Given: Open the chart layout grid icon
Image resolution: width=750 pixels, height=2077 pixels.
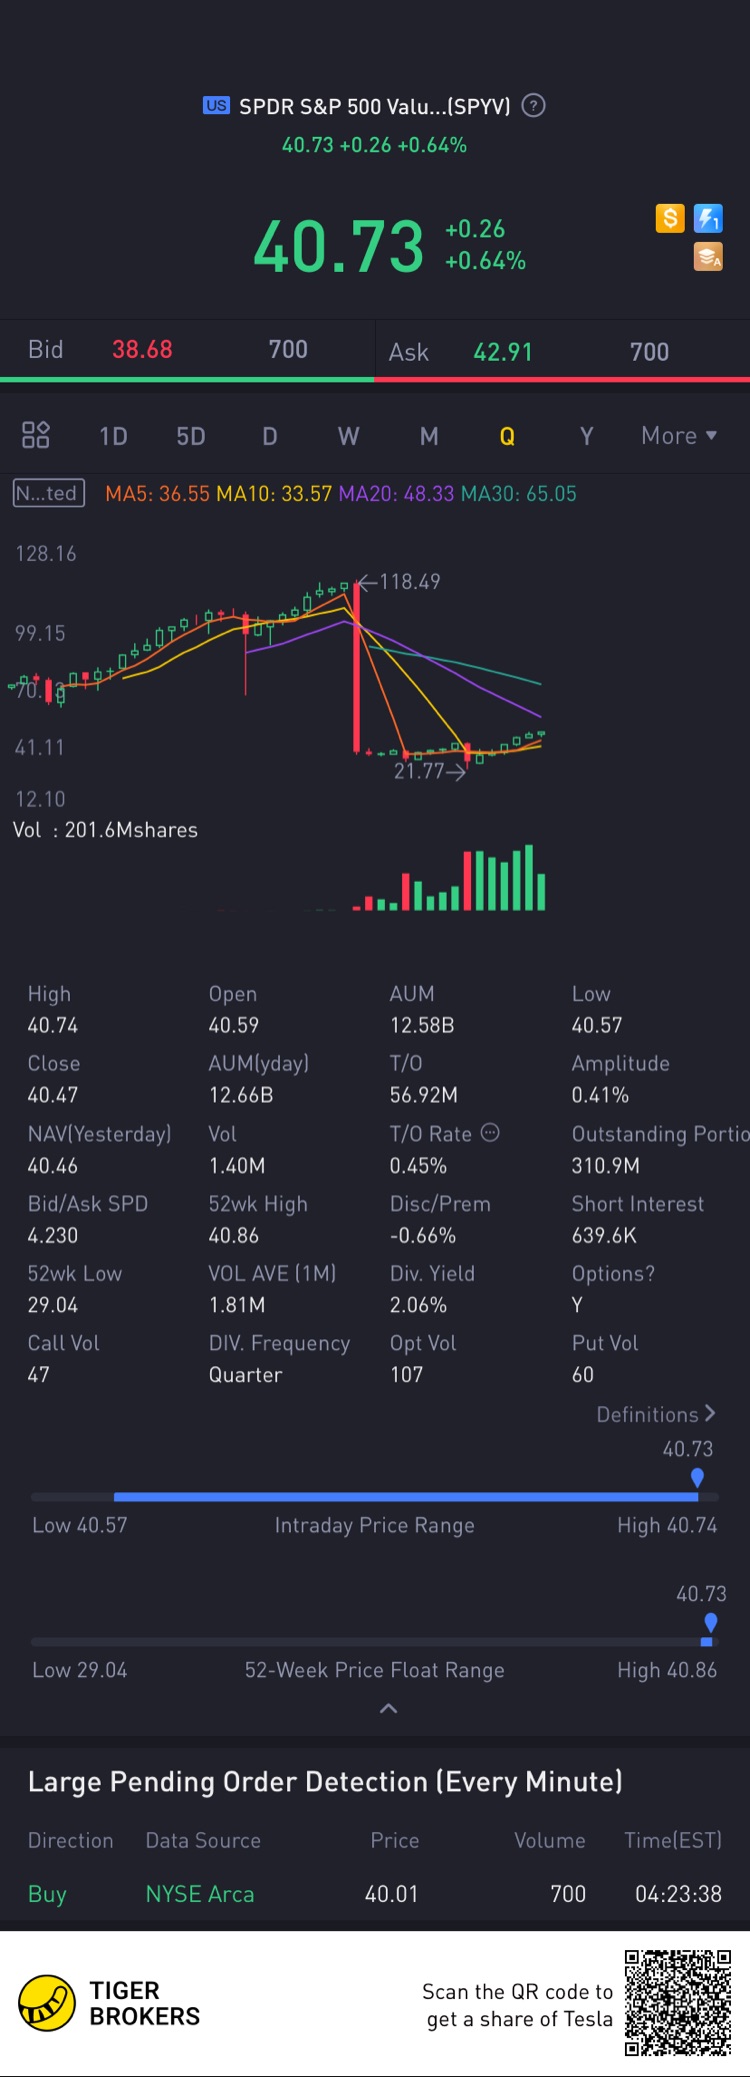Looking at the screenshot, I should 36,435.
